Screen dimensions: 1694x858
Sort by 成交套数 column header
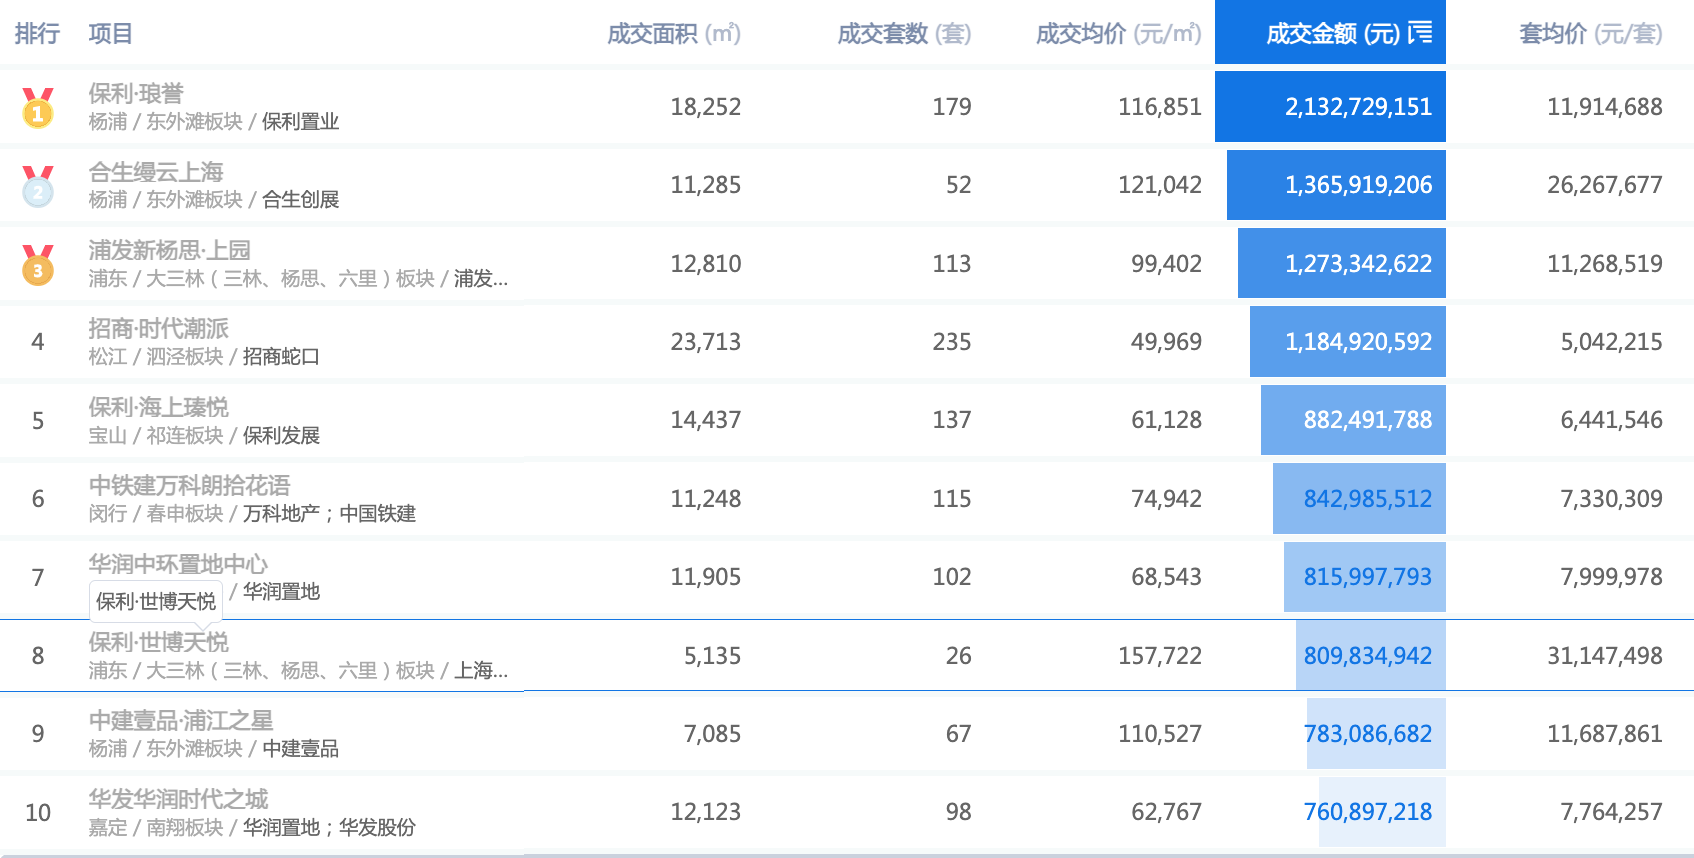pos(903,34)
